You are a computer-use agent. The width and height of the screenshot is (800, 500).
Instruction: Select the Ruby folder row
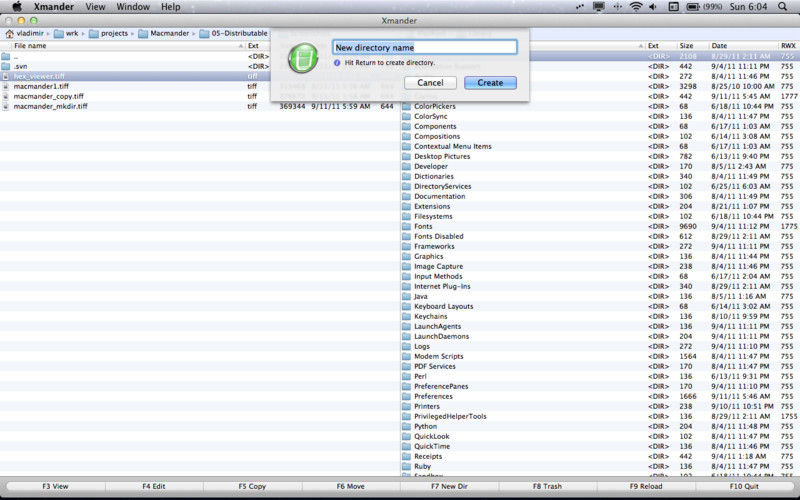(600, 466)
